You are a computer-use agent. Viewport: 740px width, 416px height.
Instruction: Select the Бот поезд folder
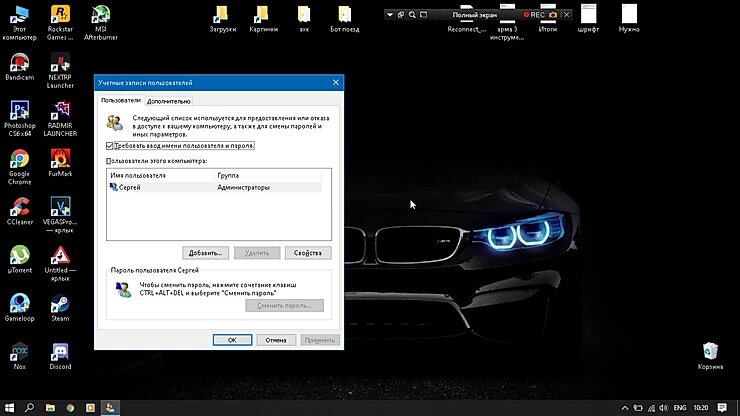(345, 19)
